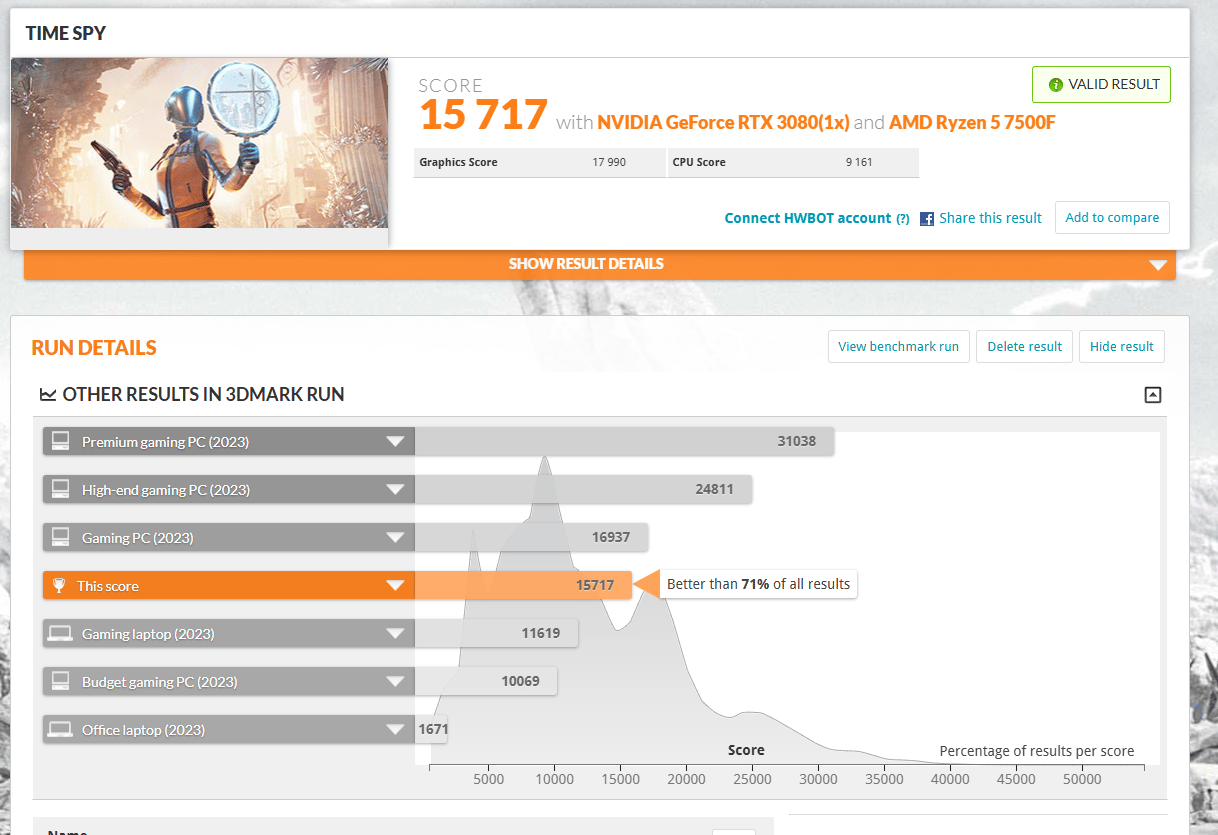
Task: Click the RUN DETAILS heading
Action: (x=94, y=348)
